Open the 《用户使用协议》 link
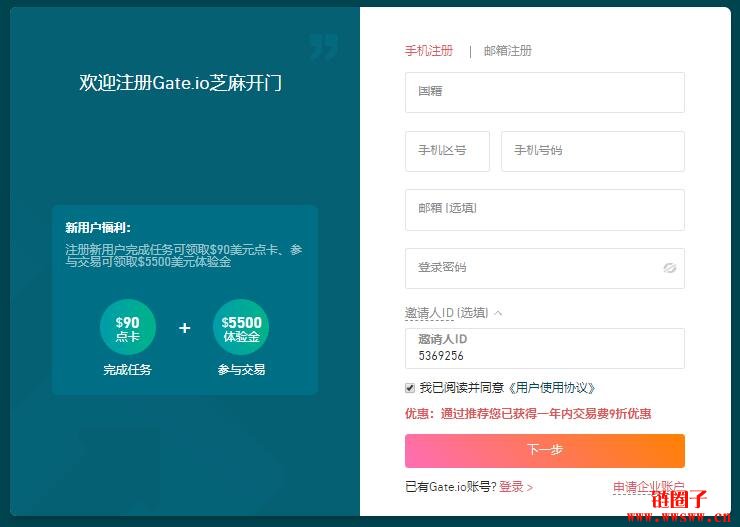Viewport: 740px width, 527px height. tap(552, 388)
